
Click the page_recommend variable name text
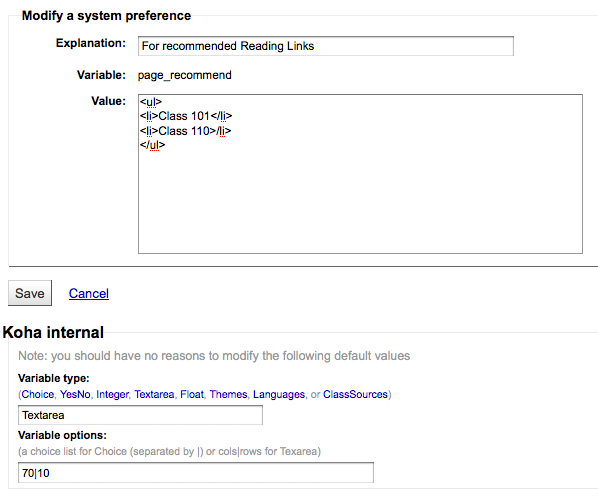click(x=185, y=75)
